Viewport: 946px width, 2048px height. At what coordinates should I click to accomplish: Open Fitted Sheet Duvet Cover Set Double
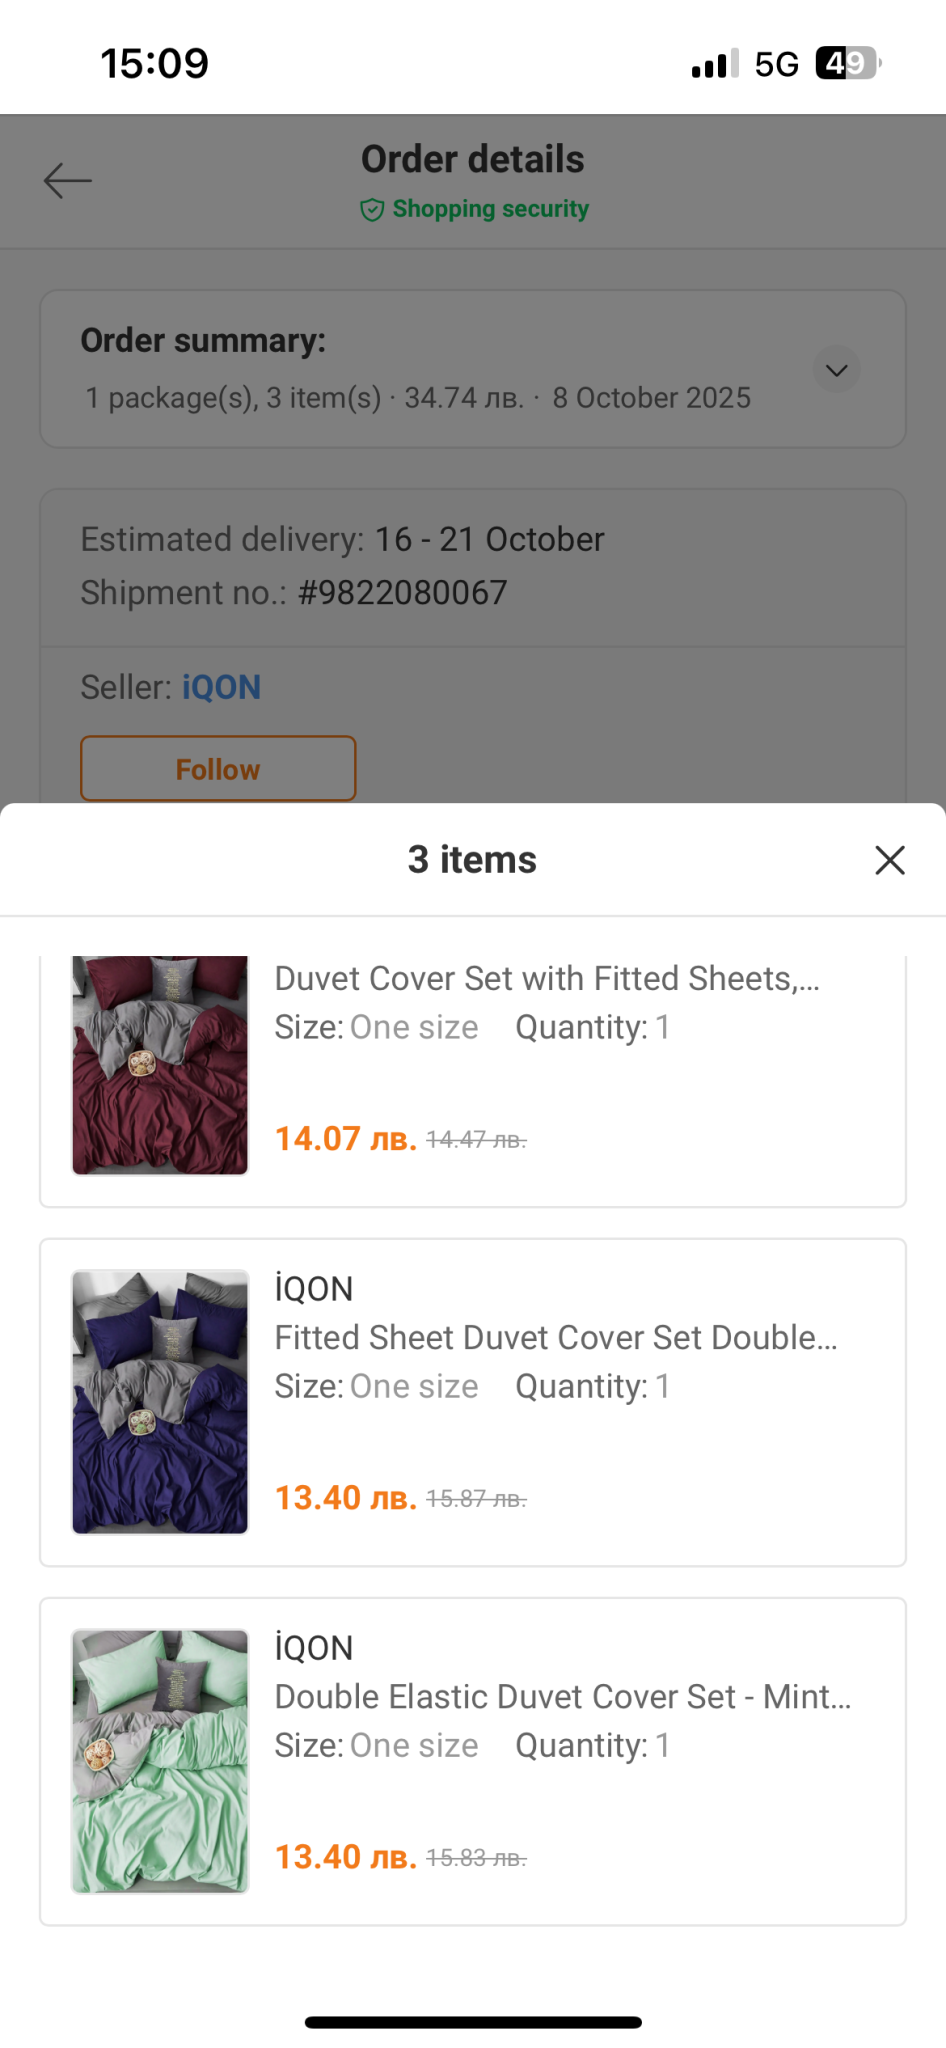[556, 1337]
